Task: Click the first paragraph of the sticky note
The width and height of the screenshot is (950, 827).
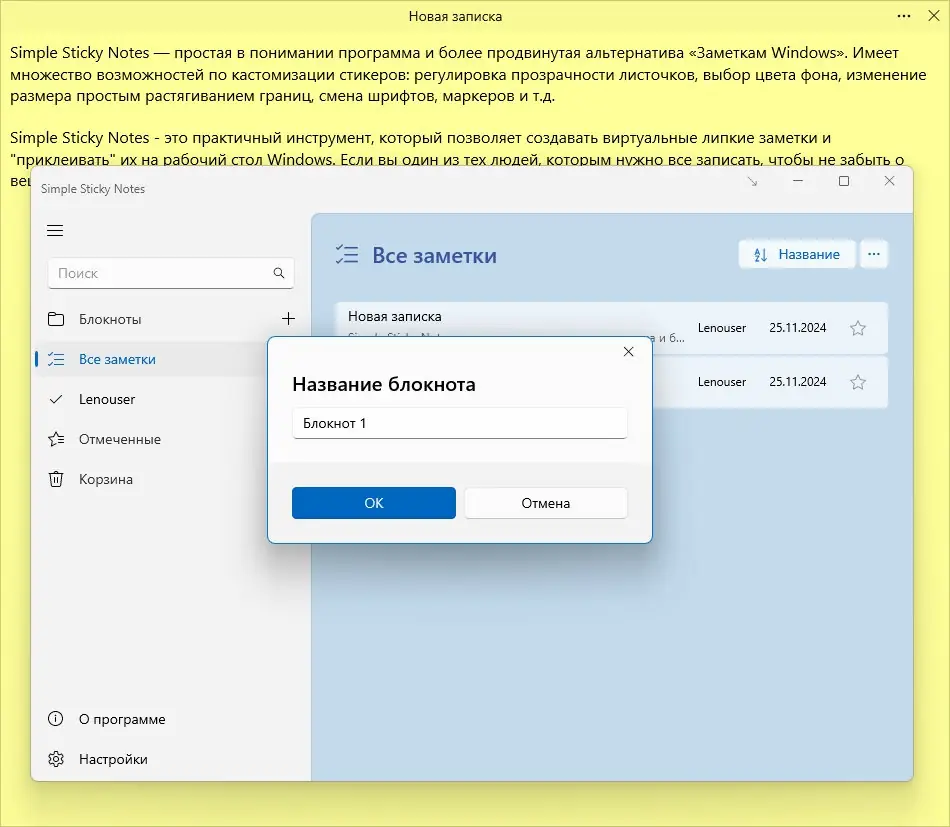Action: 468,75
